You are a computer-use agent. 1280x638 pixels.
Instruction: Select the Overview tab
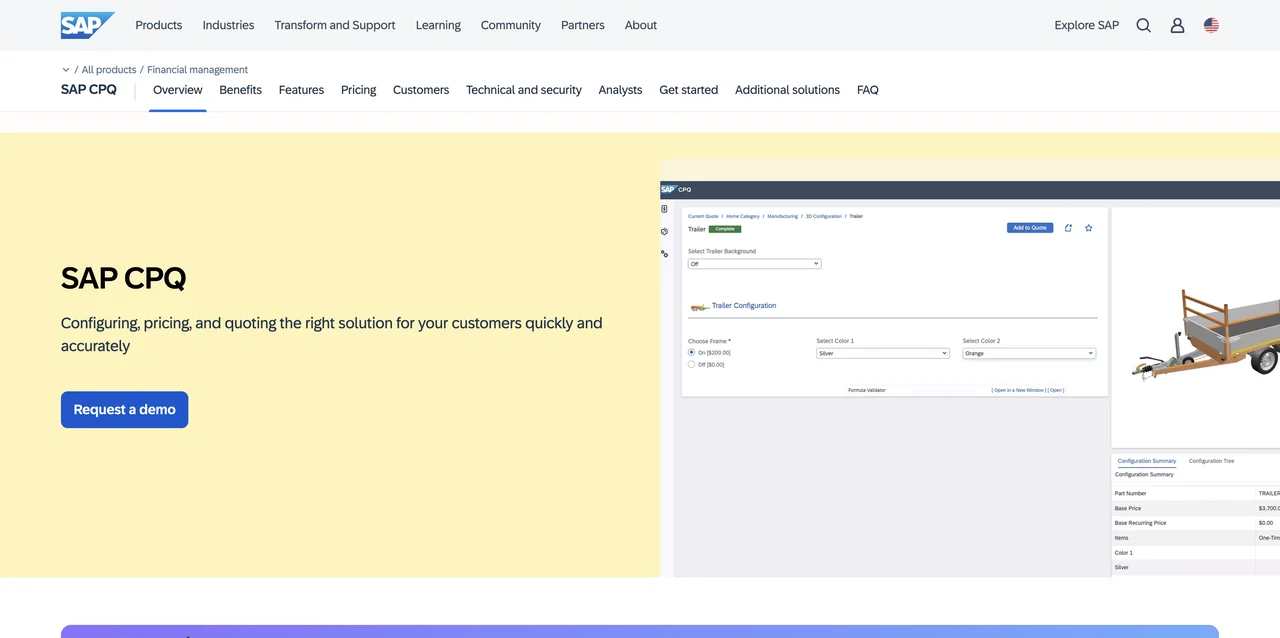click(178, 90)
